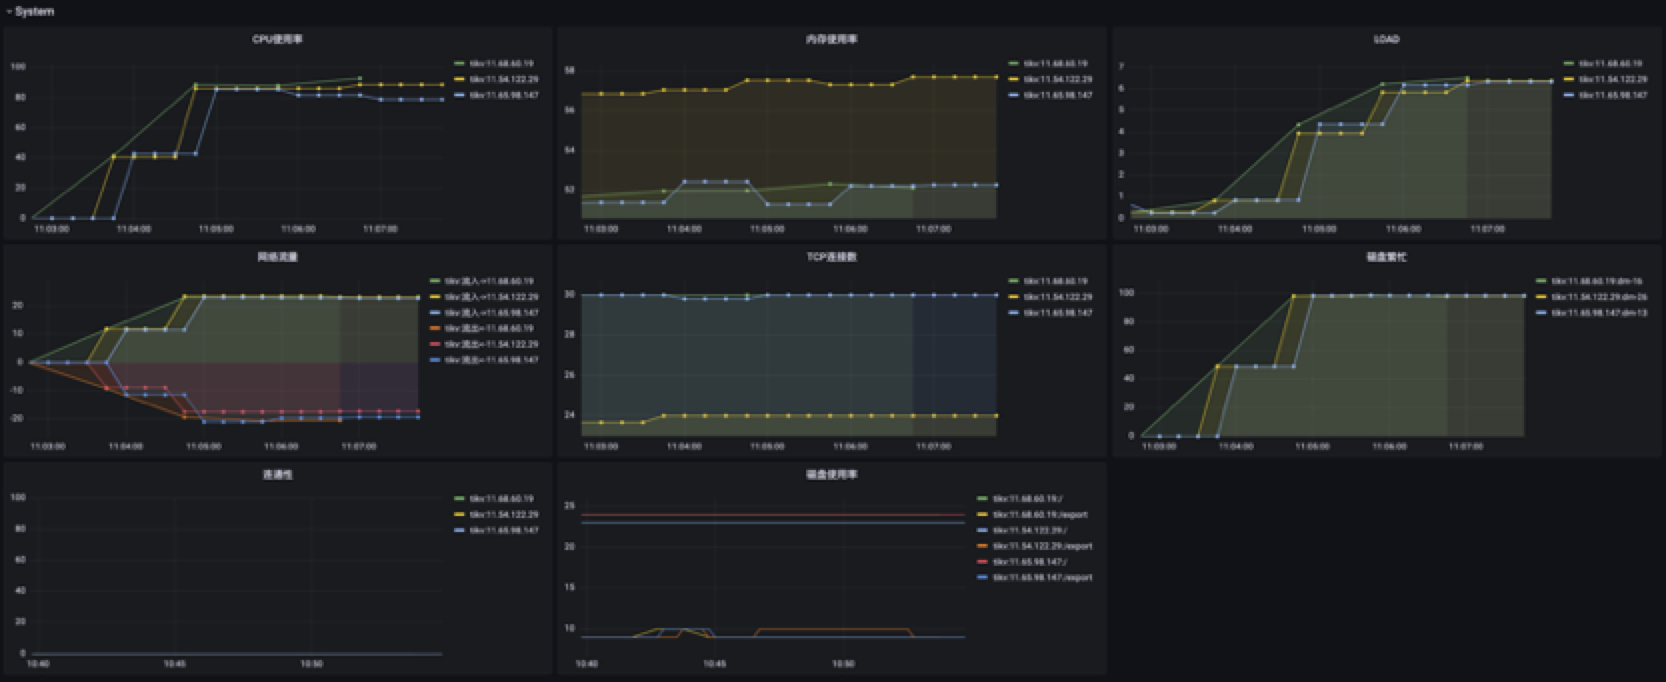Click red 11.65.98.147:/ icon in 磁盘使用率 legend
Image resolution: width=1666 pixels, height=682 pixels.
click(983, 562)
